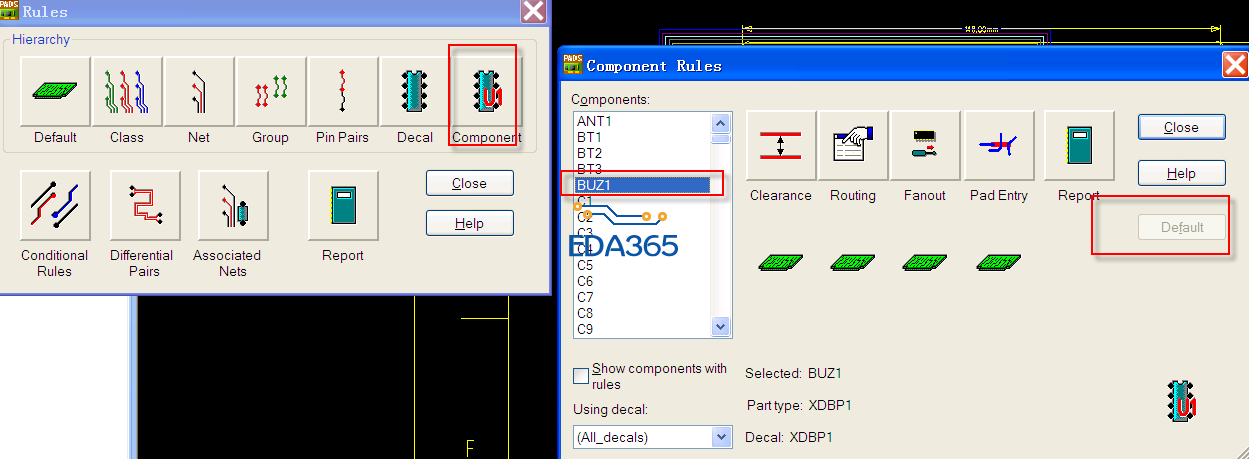Viewport: 1249px width, 459px height.
Task: Open Pad Entry rules for component
Action: coord(997,145)
